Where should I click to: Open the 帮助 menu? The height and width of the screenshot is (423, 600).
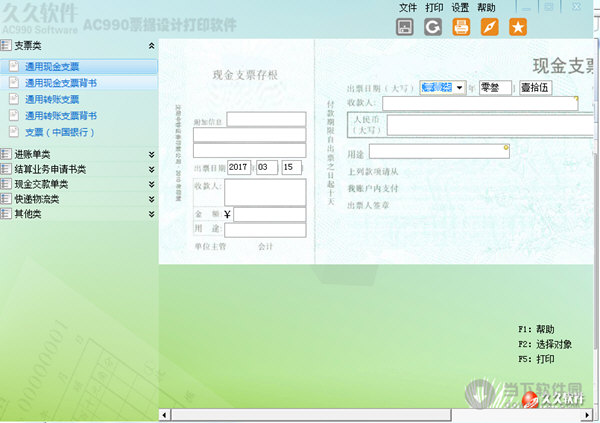(x=486, y=7)
